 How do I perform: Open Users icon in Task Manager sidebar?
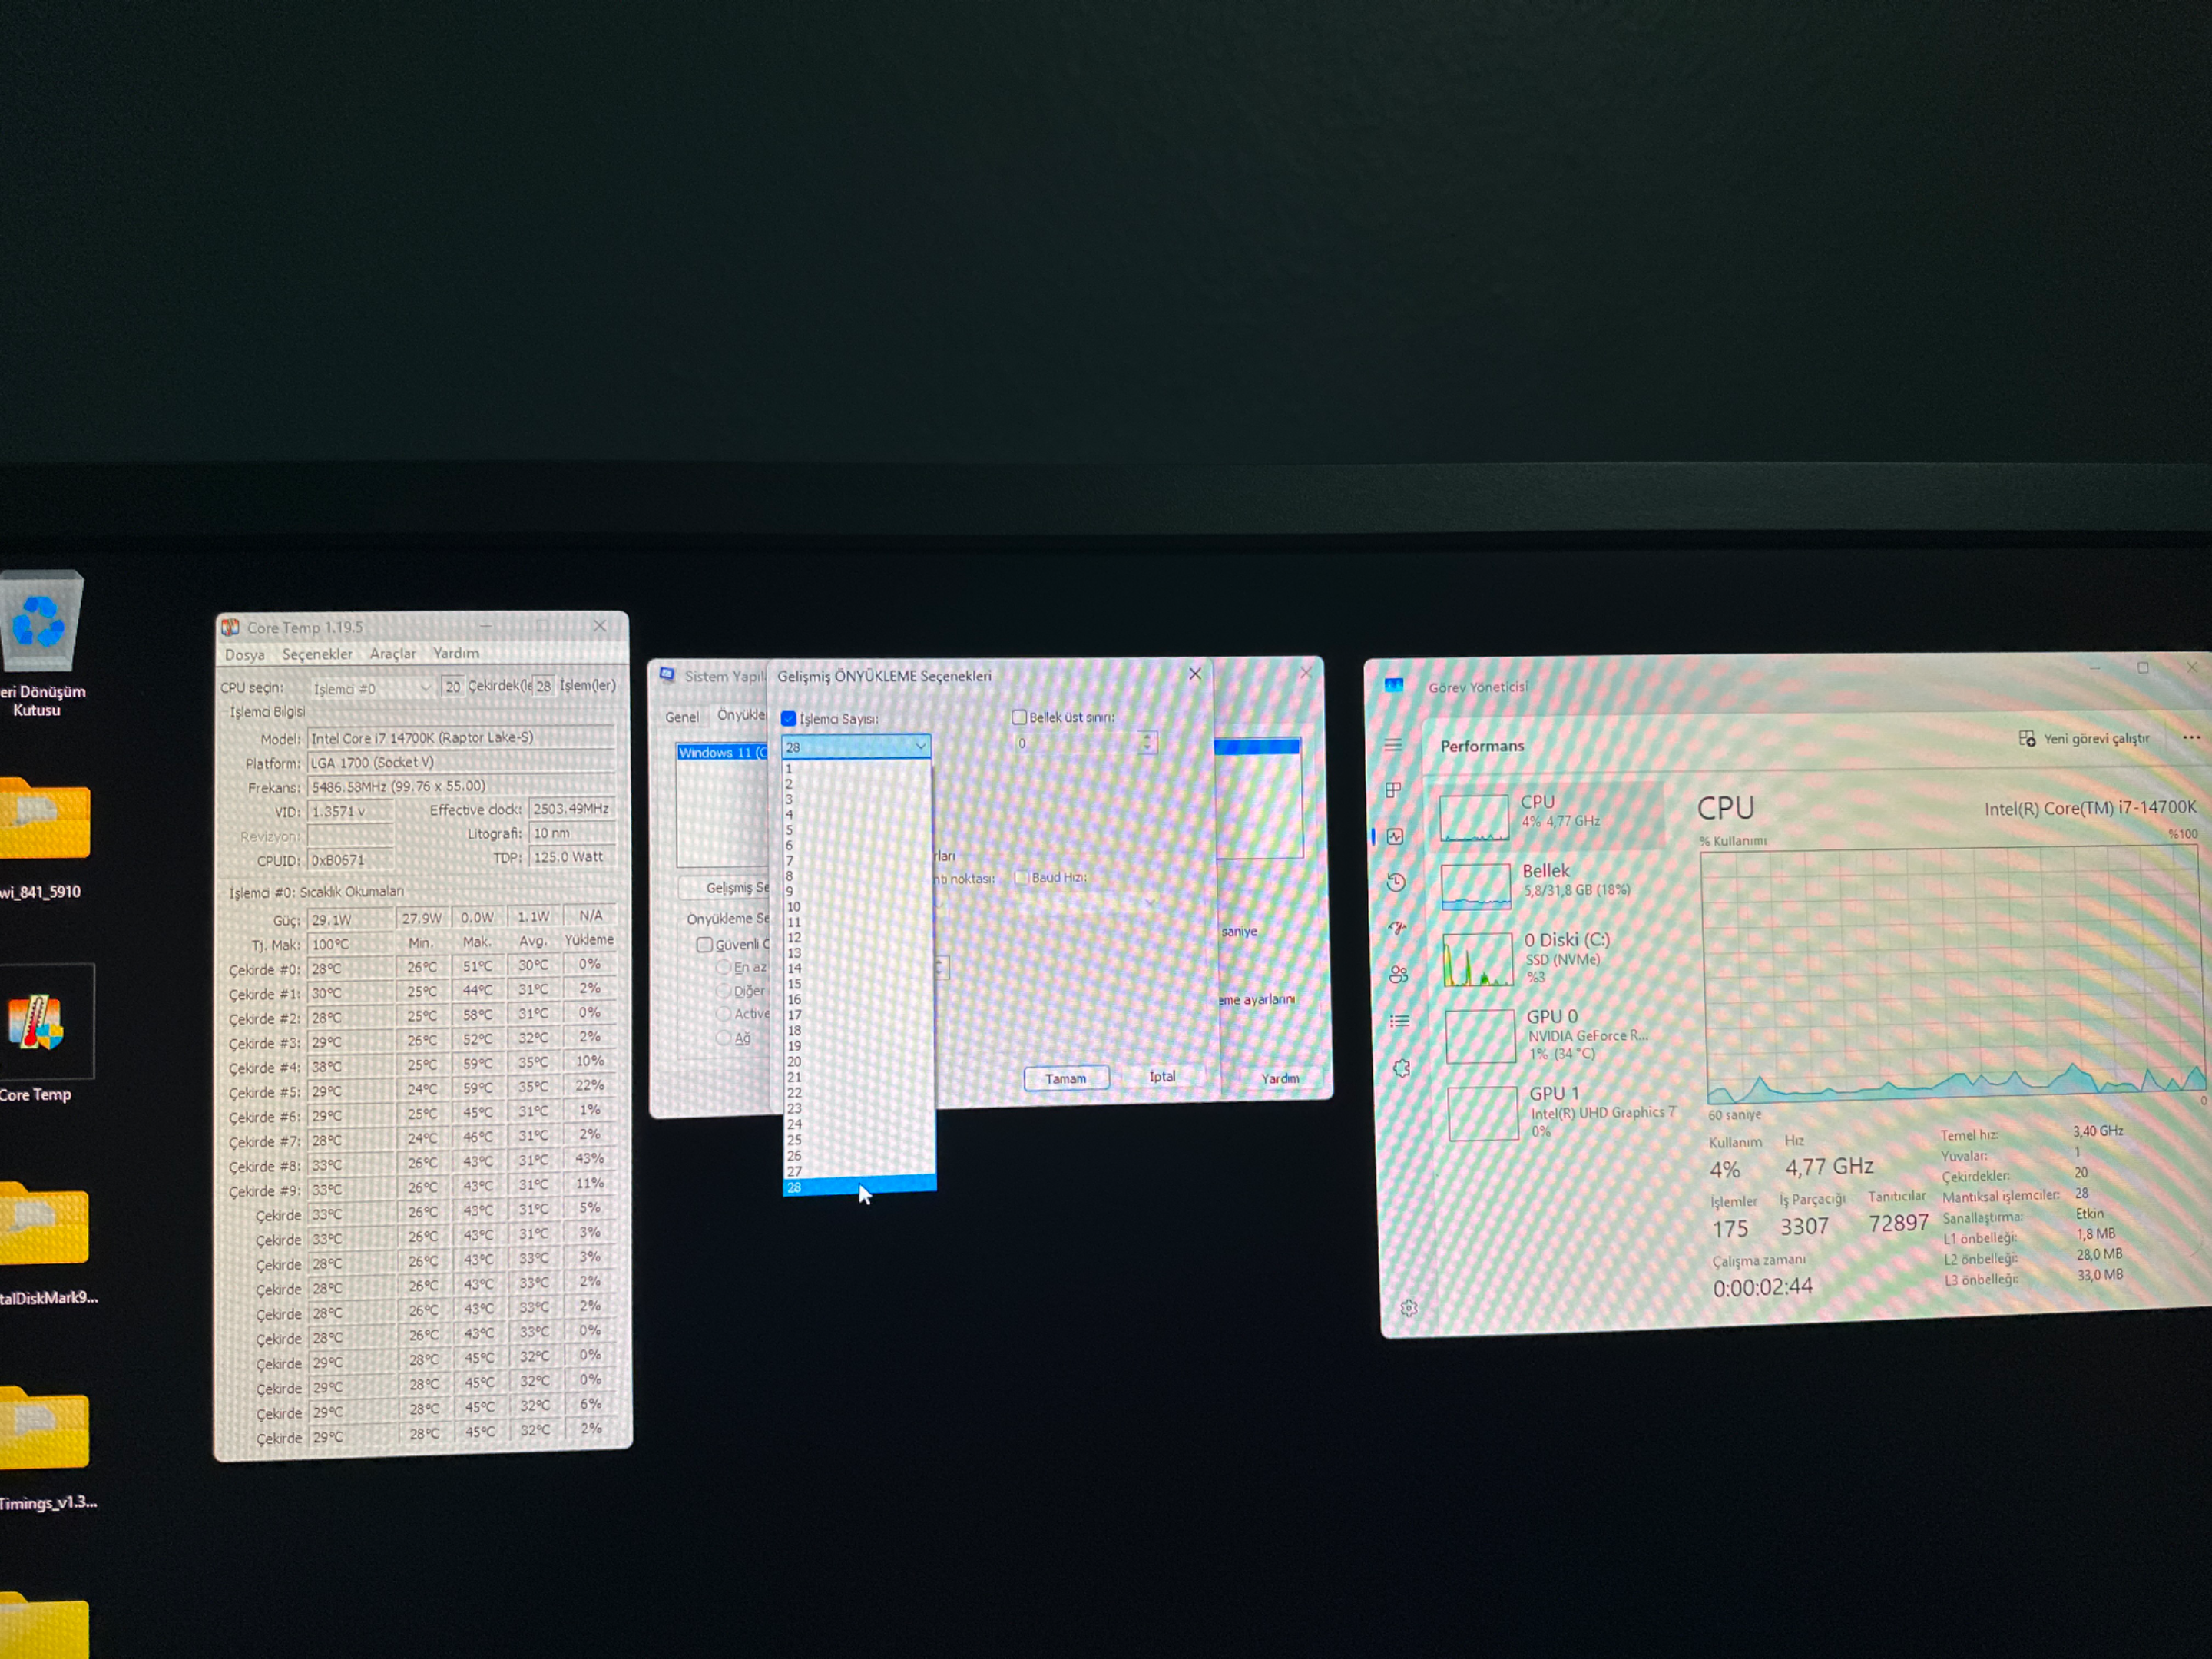pos(1399,975)
